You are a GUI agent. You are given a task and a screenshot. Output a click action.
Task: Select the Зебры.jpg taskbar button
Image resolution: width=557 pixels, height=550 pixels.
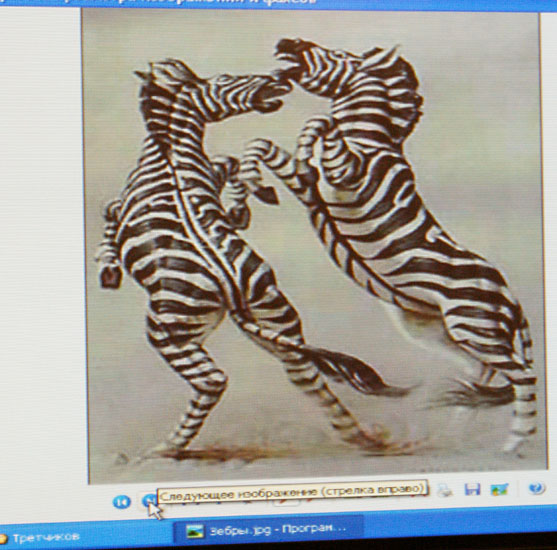point(268,529)
